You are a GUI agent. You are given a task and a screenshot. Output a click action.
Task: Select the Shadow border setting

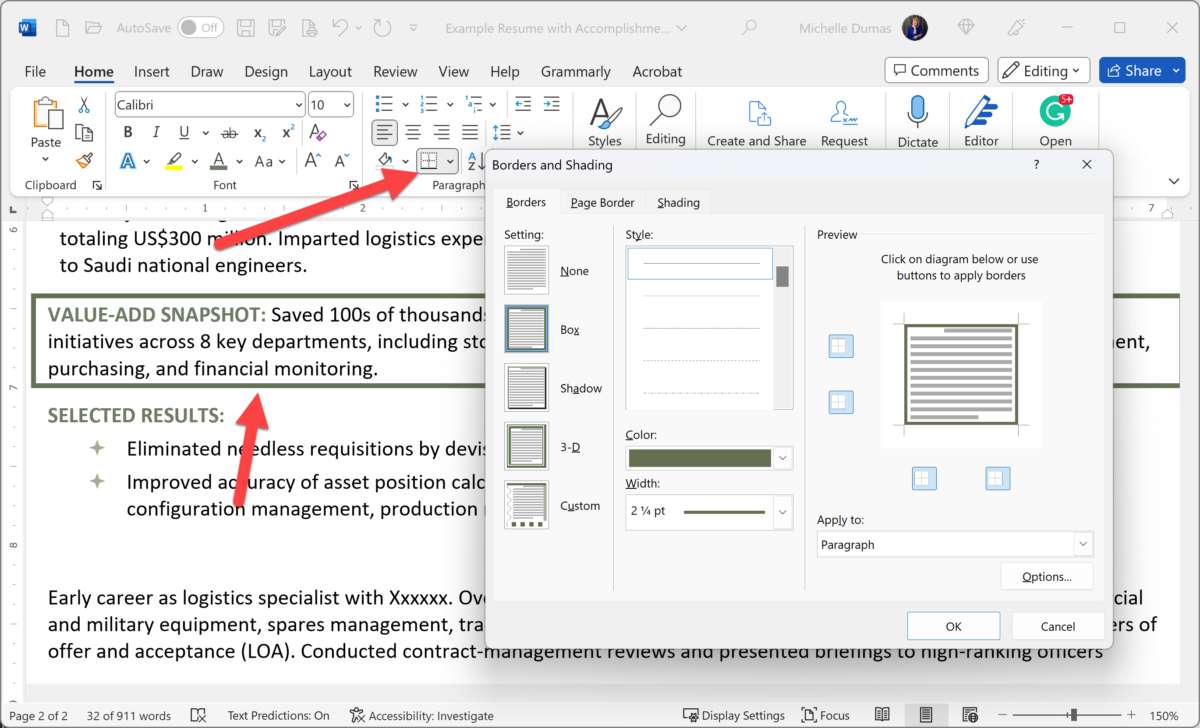(526, 387)
